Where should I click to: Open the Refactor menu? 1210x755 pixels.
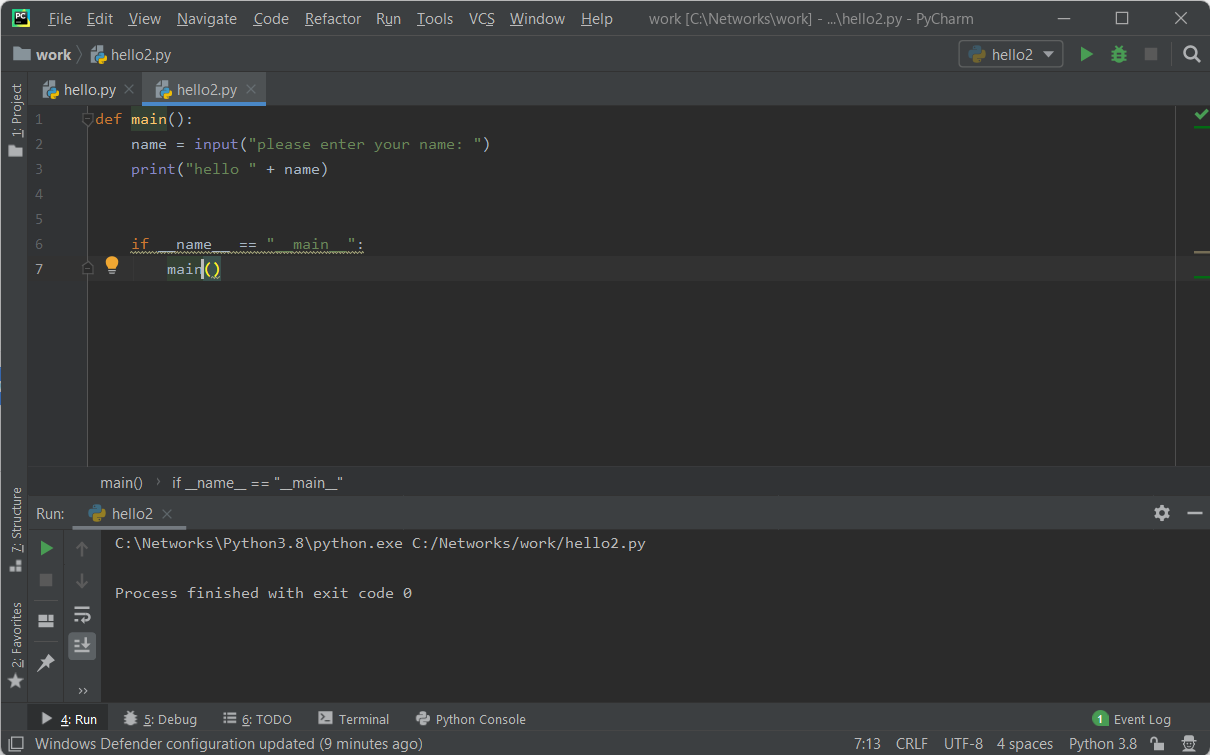[x=333, y=19]
